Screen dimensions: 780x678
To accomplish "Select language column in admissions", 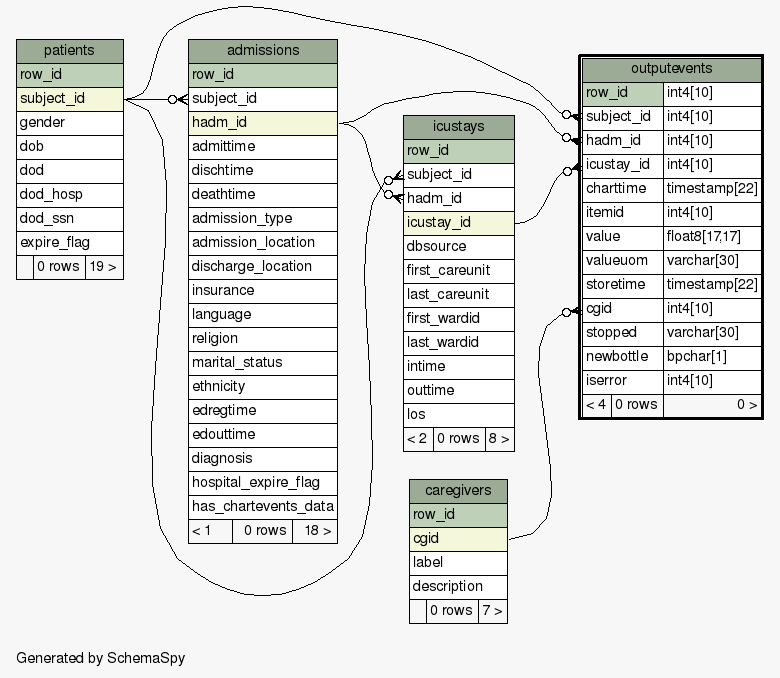I will click(263, 315).
